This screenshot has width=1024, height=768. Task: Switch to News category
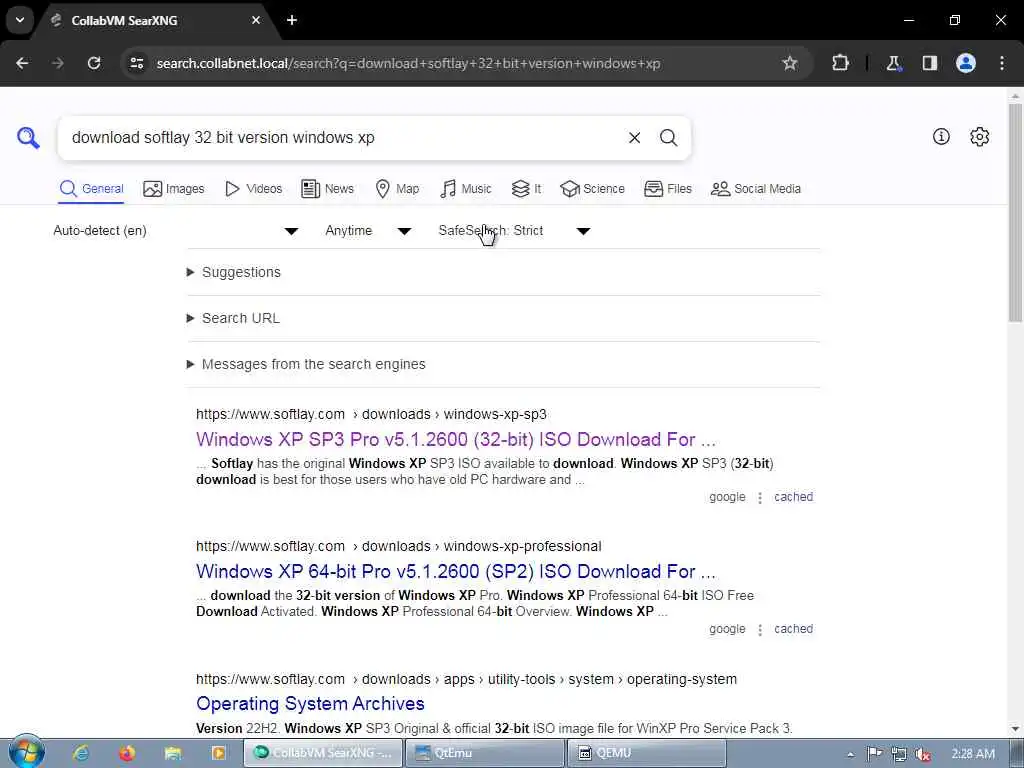point(327,189)
